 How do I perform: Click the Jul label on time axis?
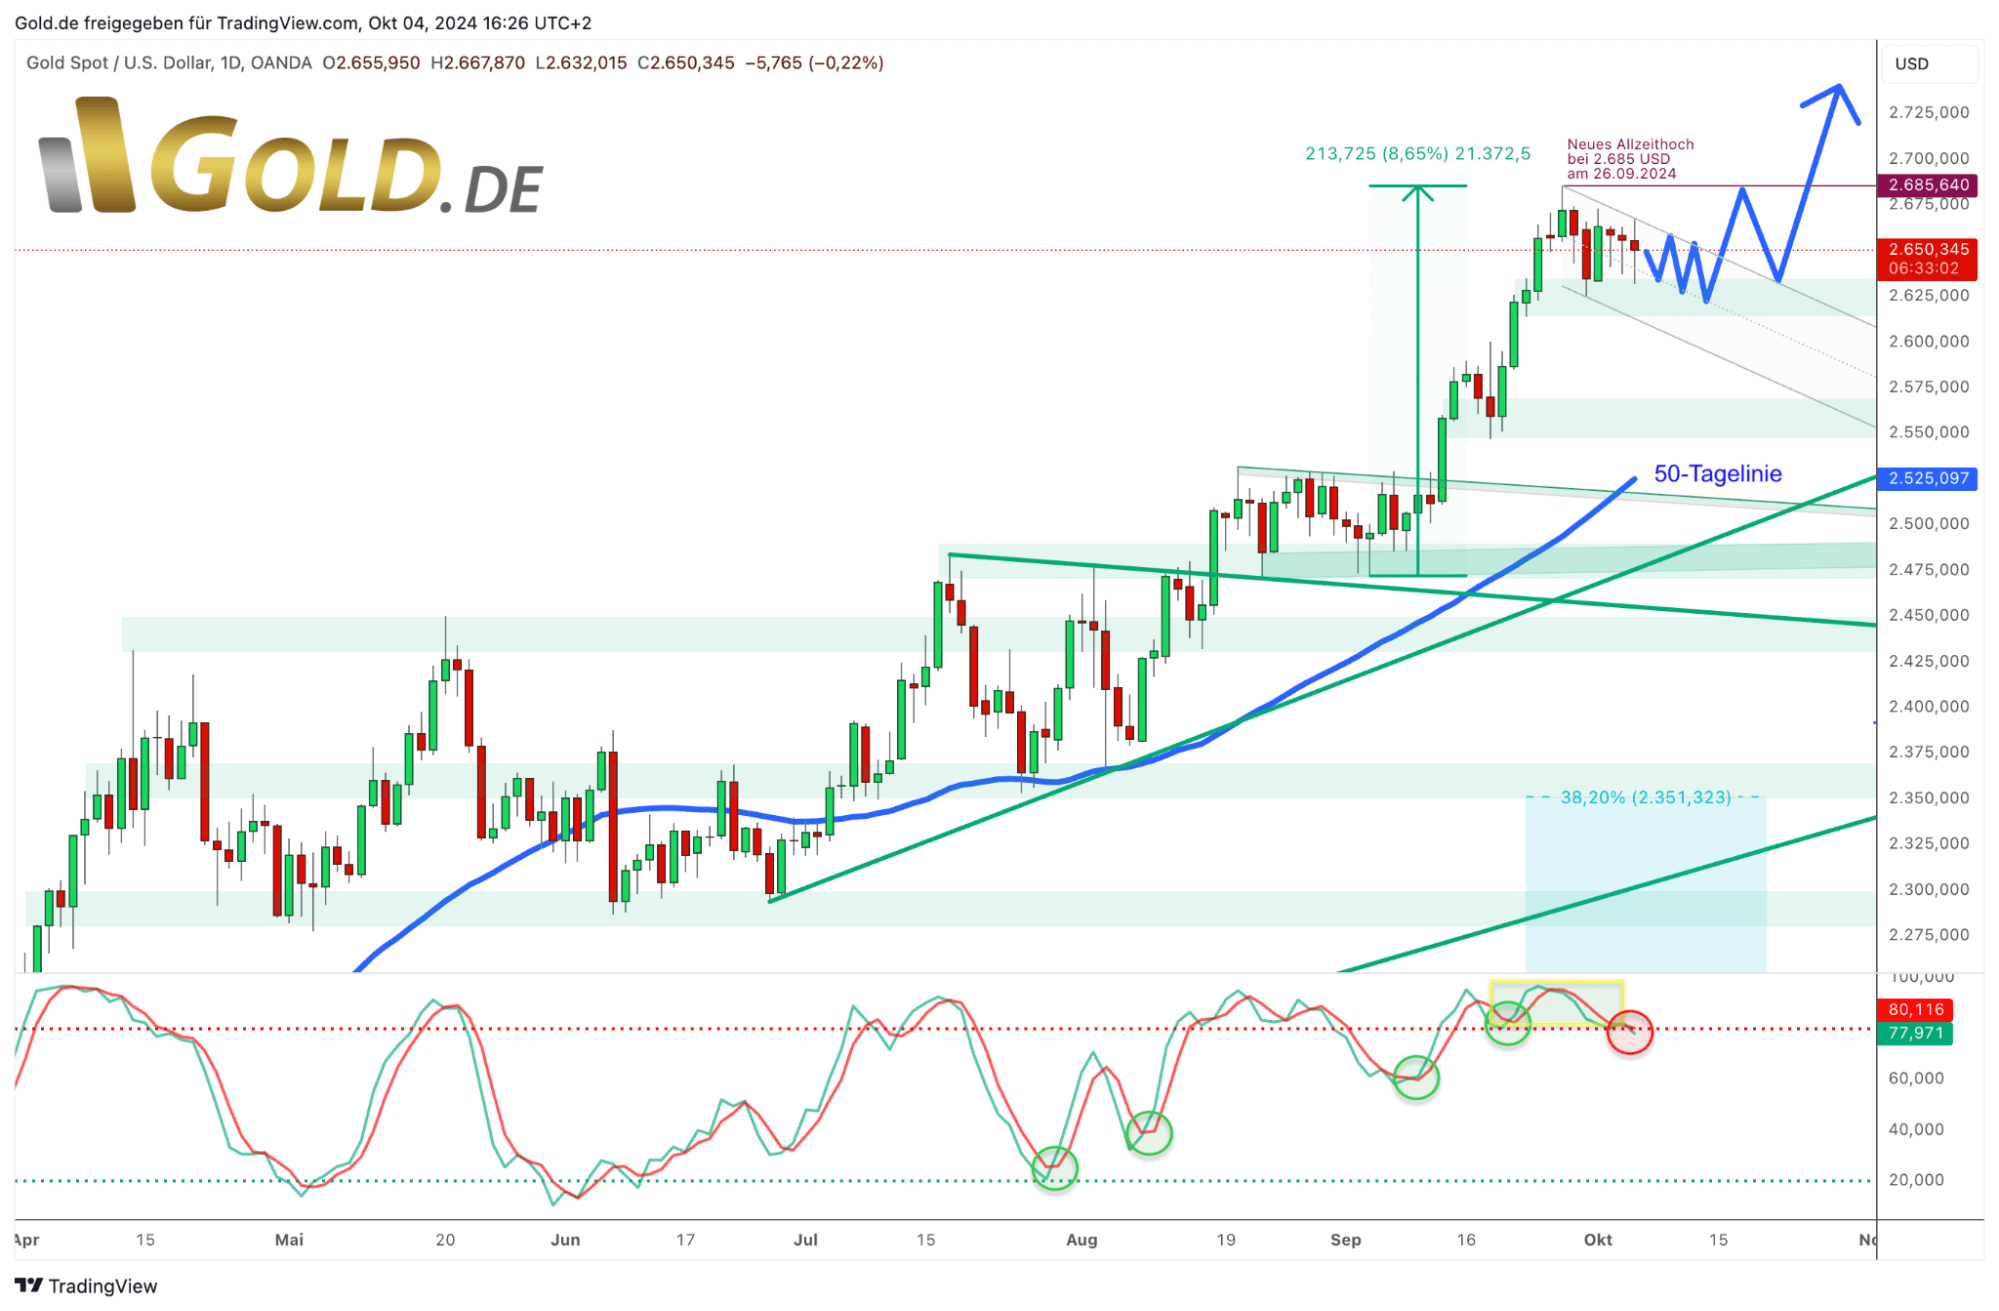click(x=805, y=1240)
